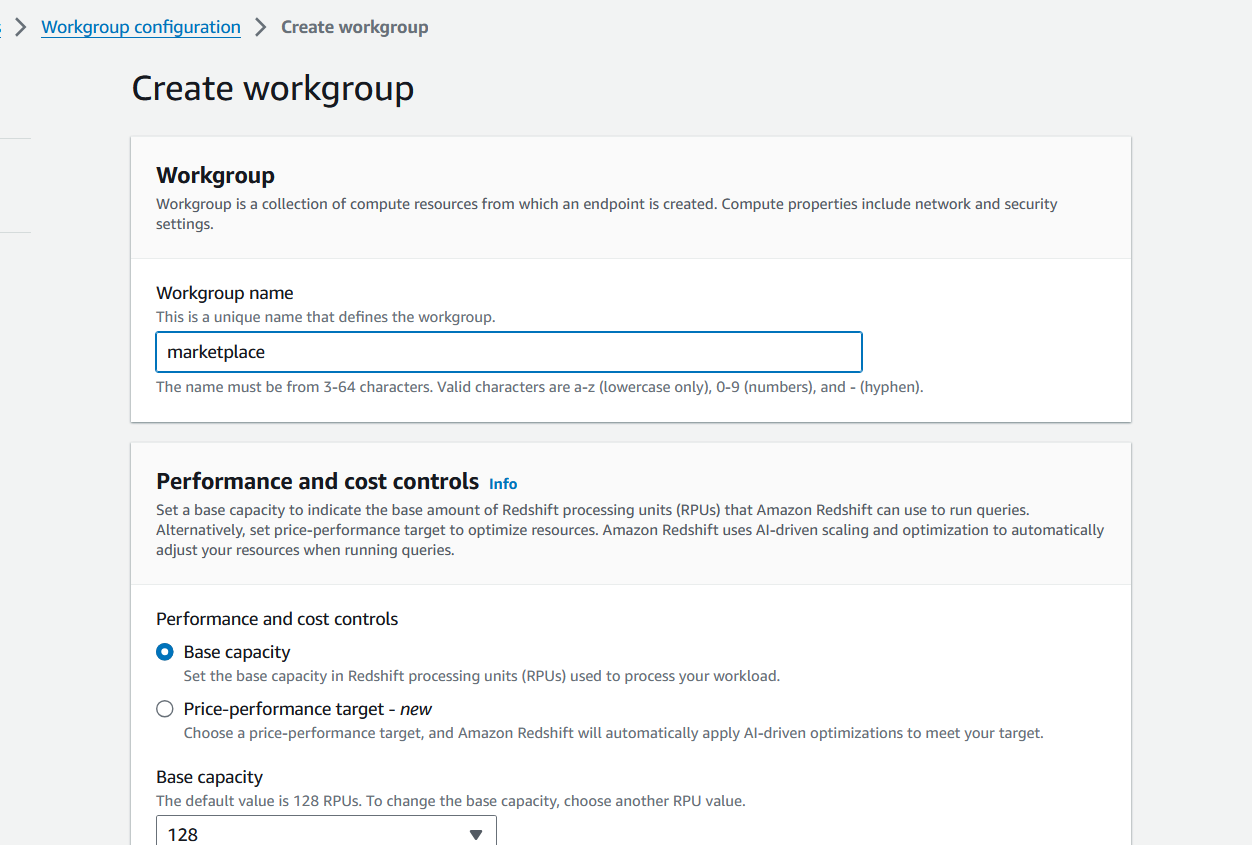Click the Base capacity dropdown arrow icon
Screen dimensions: 1252x845
click(476, 834)
